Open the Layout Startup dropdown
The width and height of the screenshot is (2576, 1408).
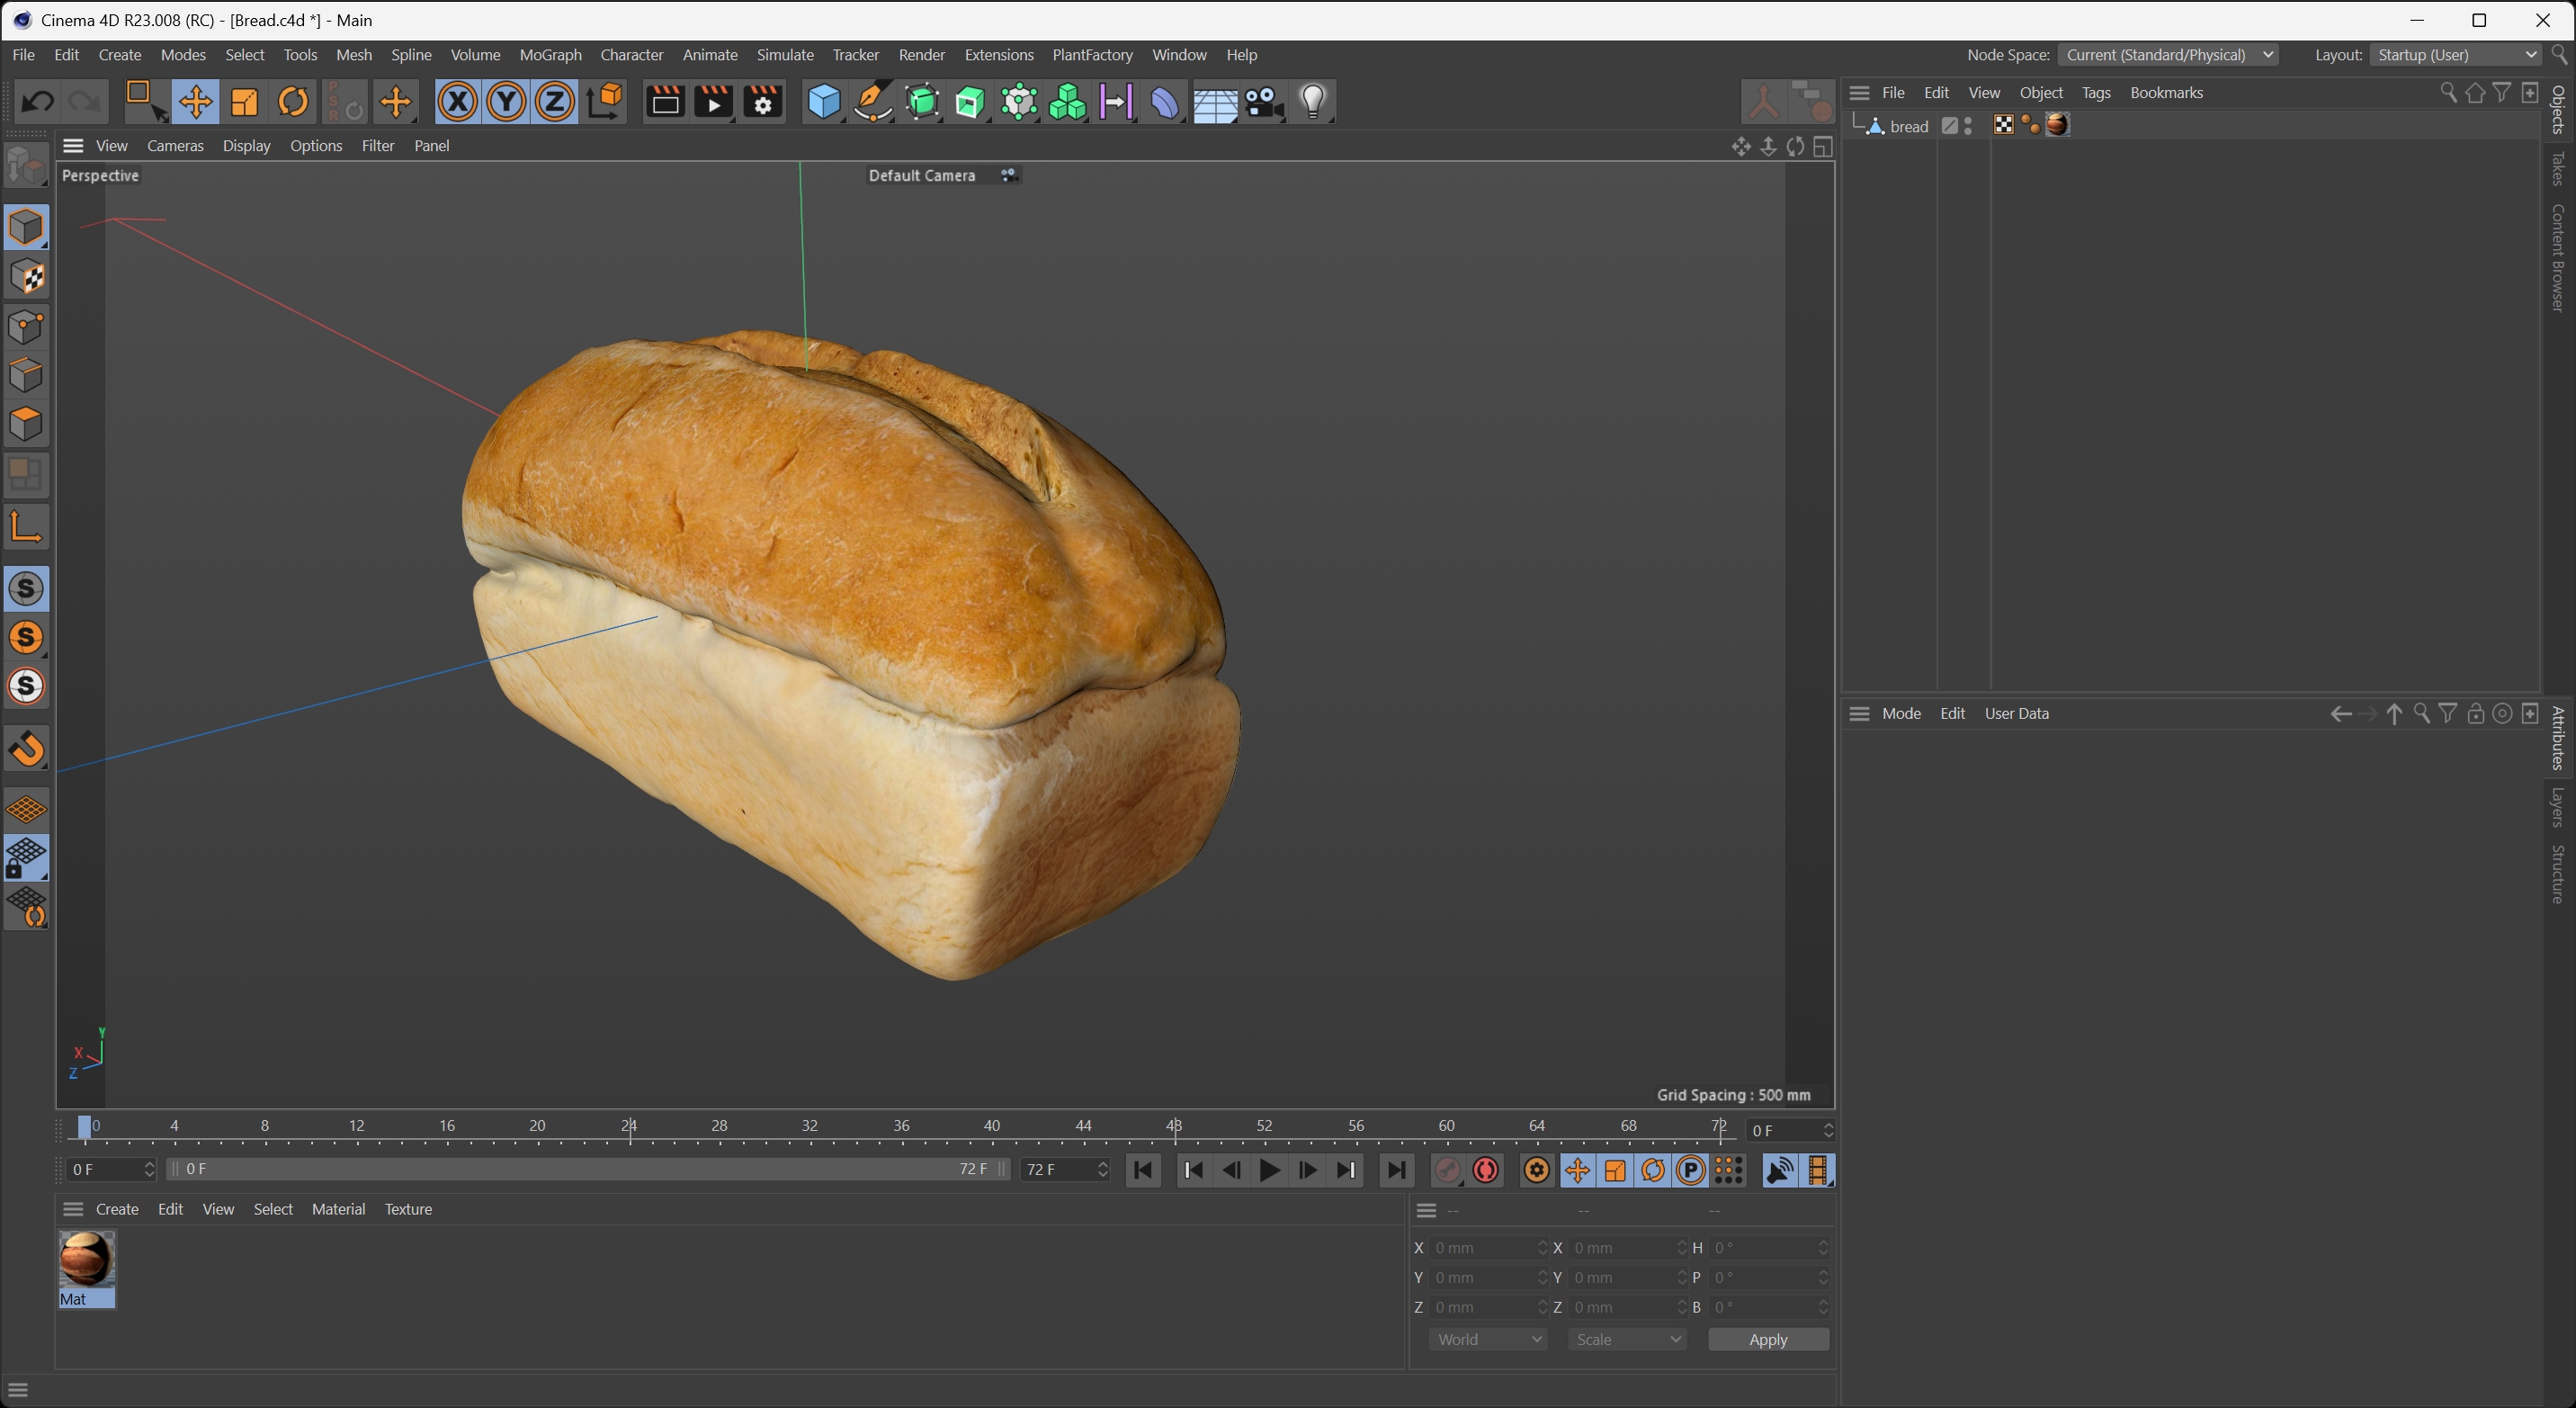tap(2455, 55)
